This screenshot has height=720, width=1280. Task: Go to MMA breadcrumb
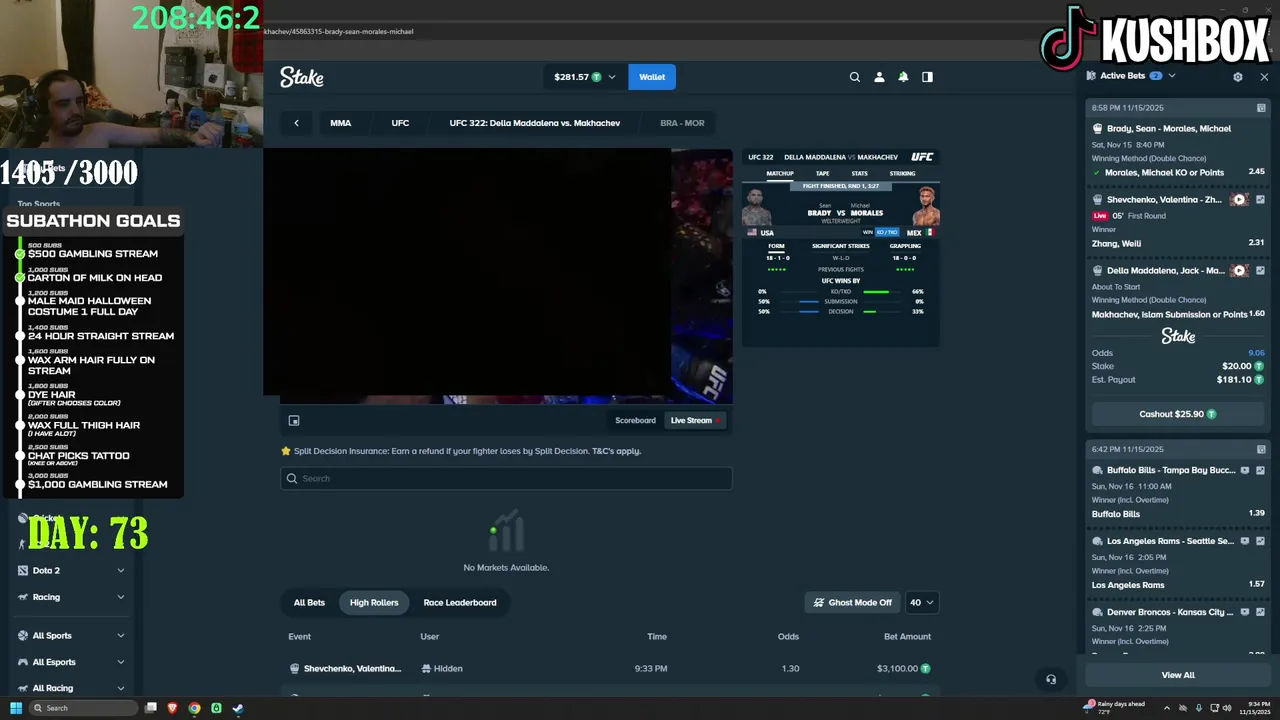[x=341, y=123]
